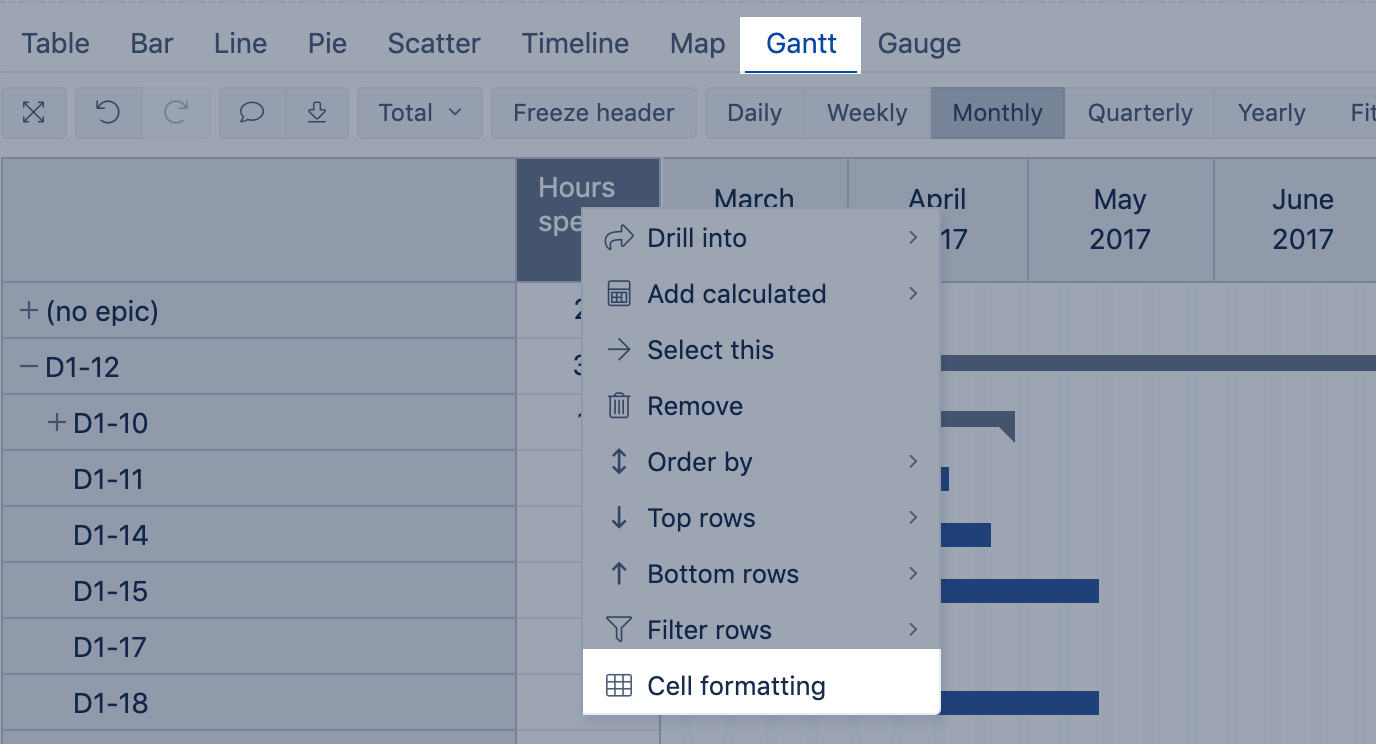Click the undo arrow icon

click(108, 113)
